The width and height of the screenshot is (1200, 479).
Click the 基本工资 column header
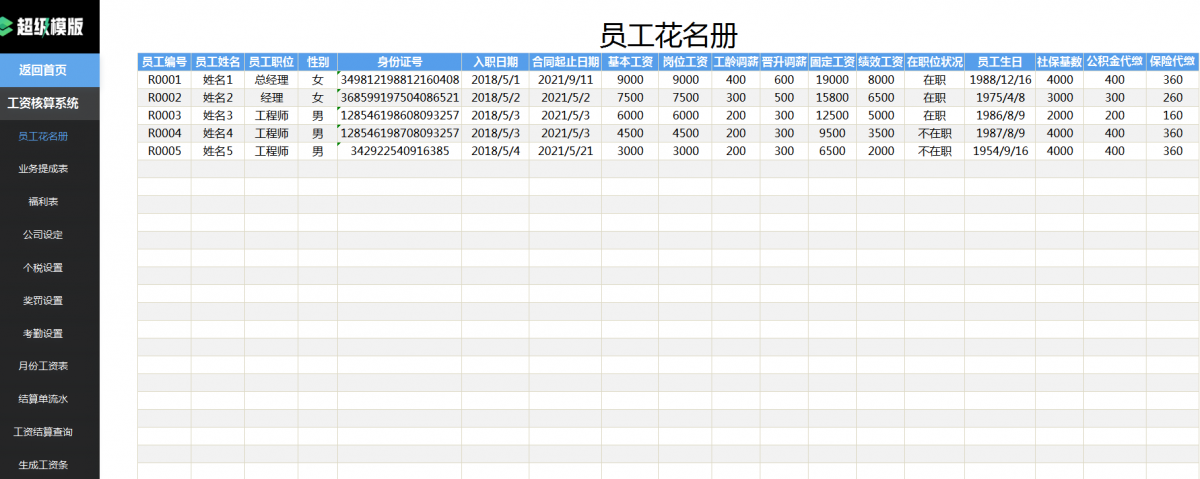point(630,62)
